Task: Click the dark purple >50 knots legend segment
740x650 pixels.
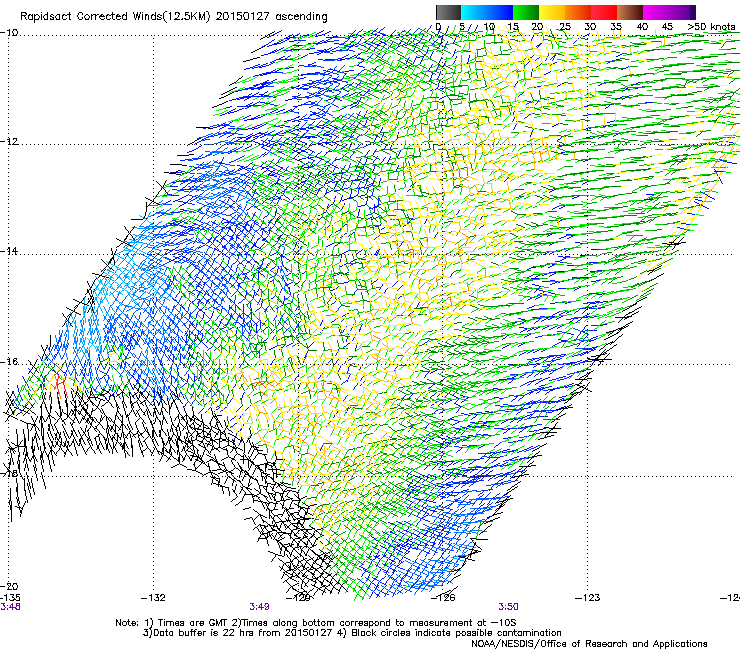Action: 692,12
